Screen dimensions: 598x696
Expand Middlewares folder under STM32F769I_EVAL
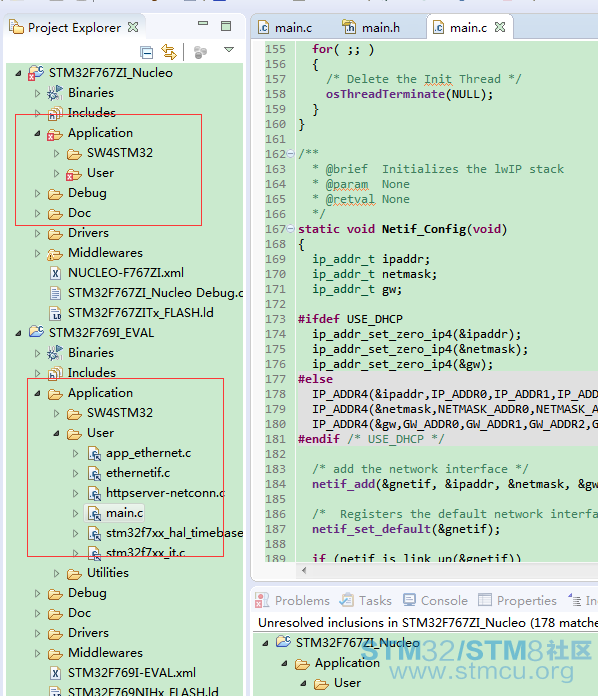coord(37,653)
